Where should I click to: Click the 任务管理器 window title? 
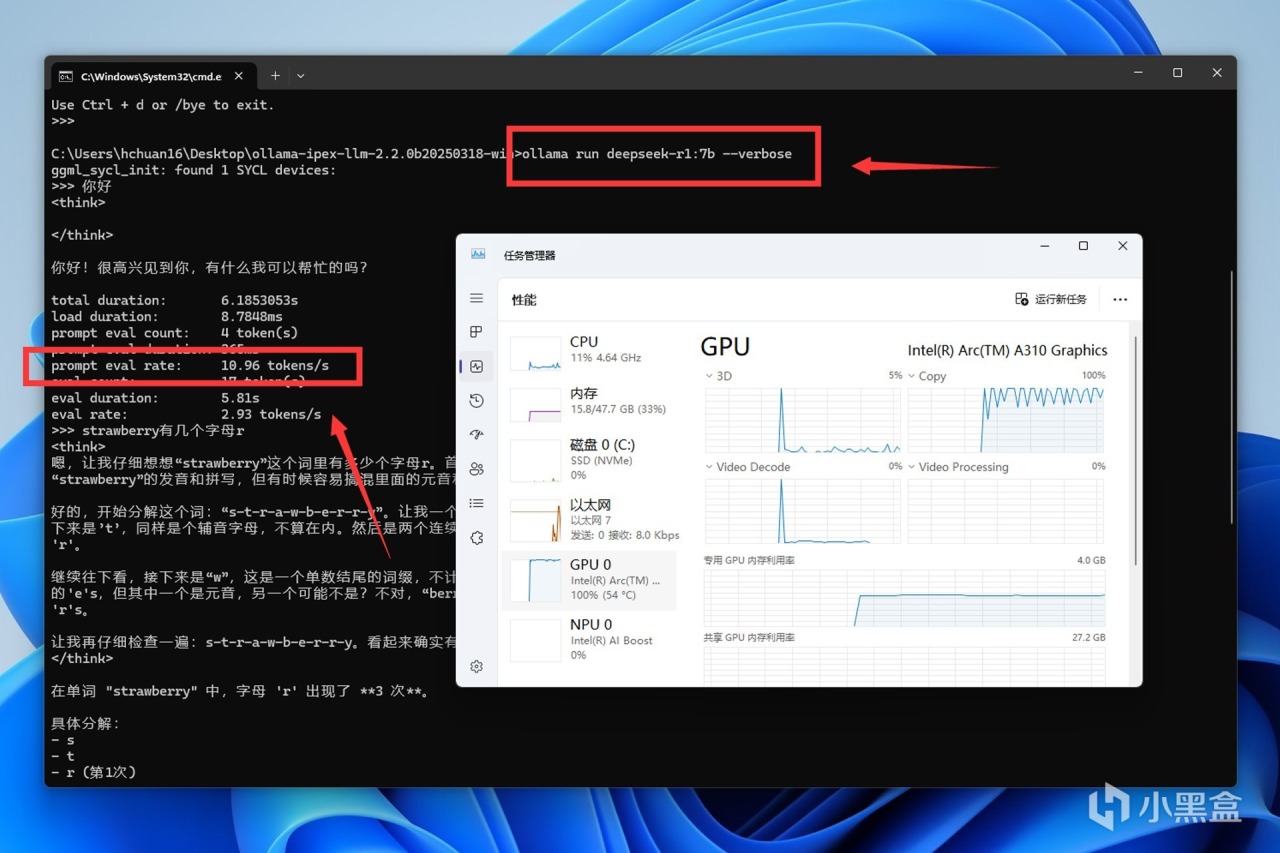click(x=529, y=255)
